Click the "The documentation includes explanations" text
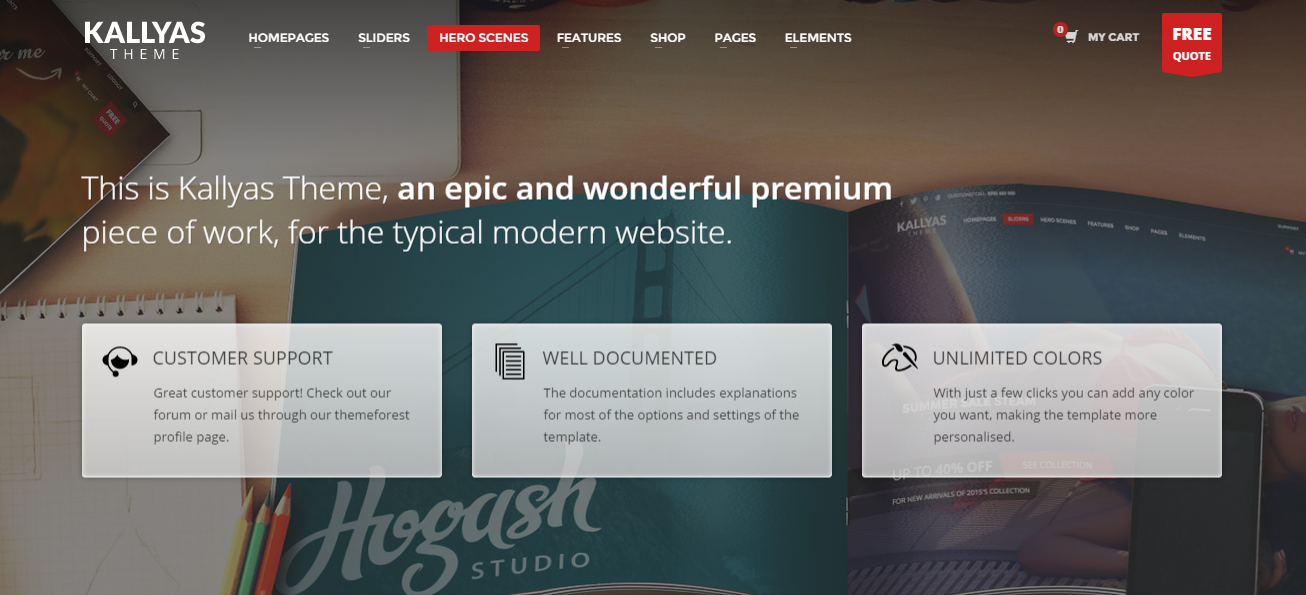Screen dimensions: 1306x595 (671, 415)
